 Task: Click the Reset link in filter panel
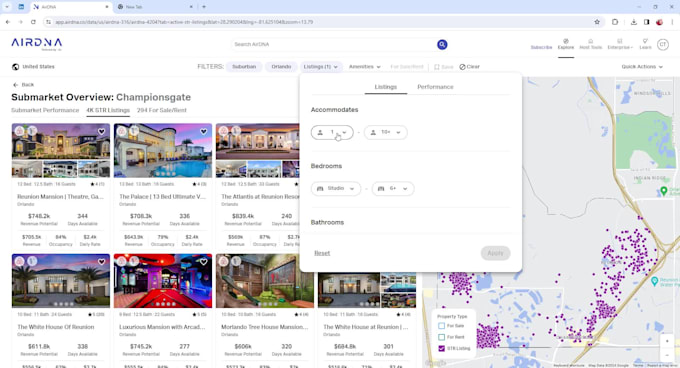tap(322, 253)
